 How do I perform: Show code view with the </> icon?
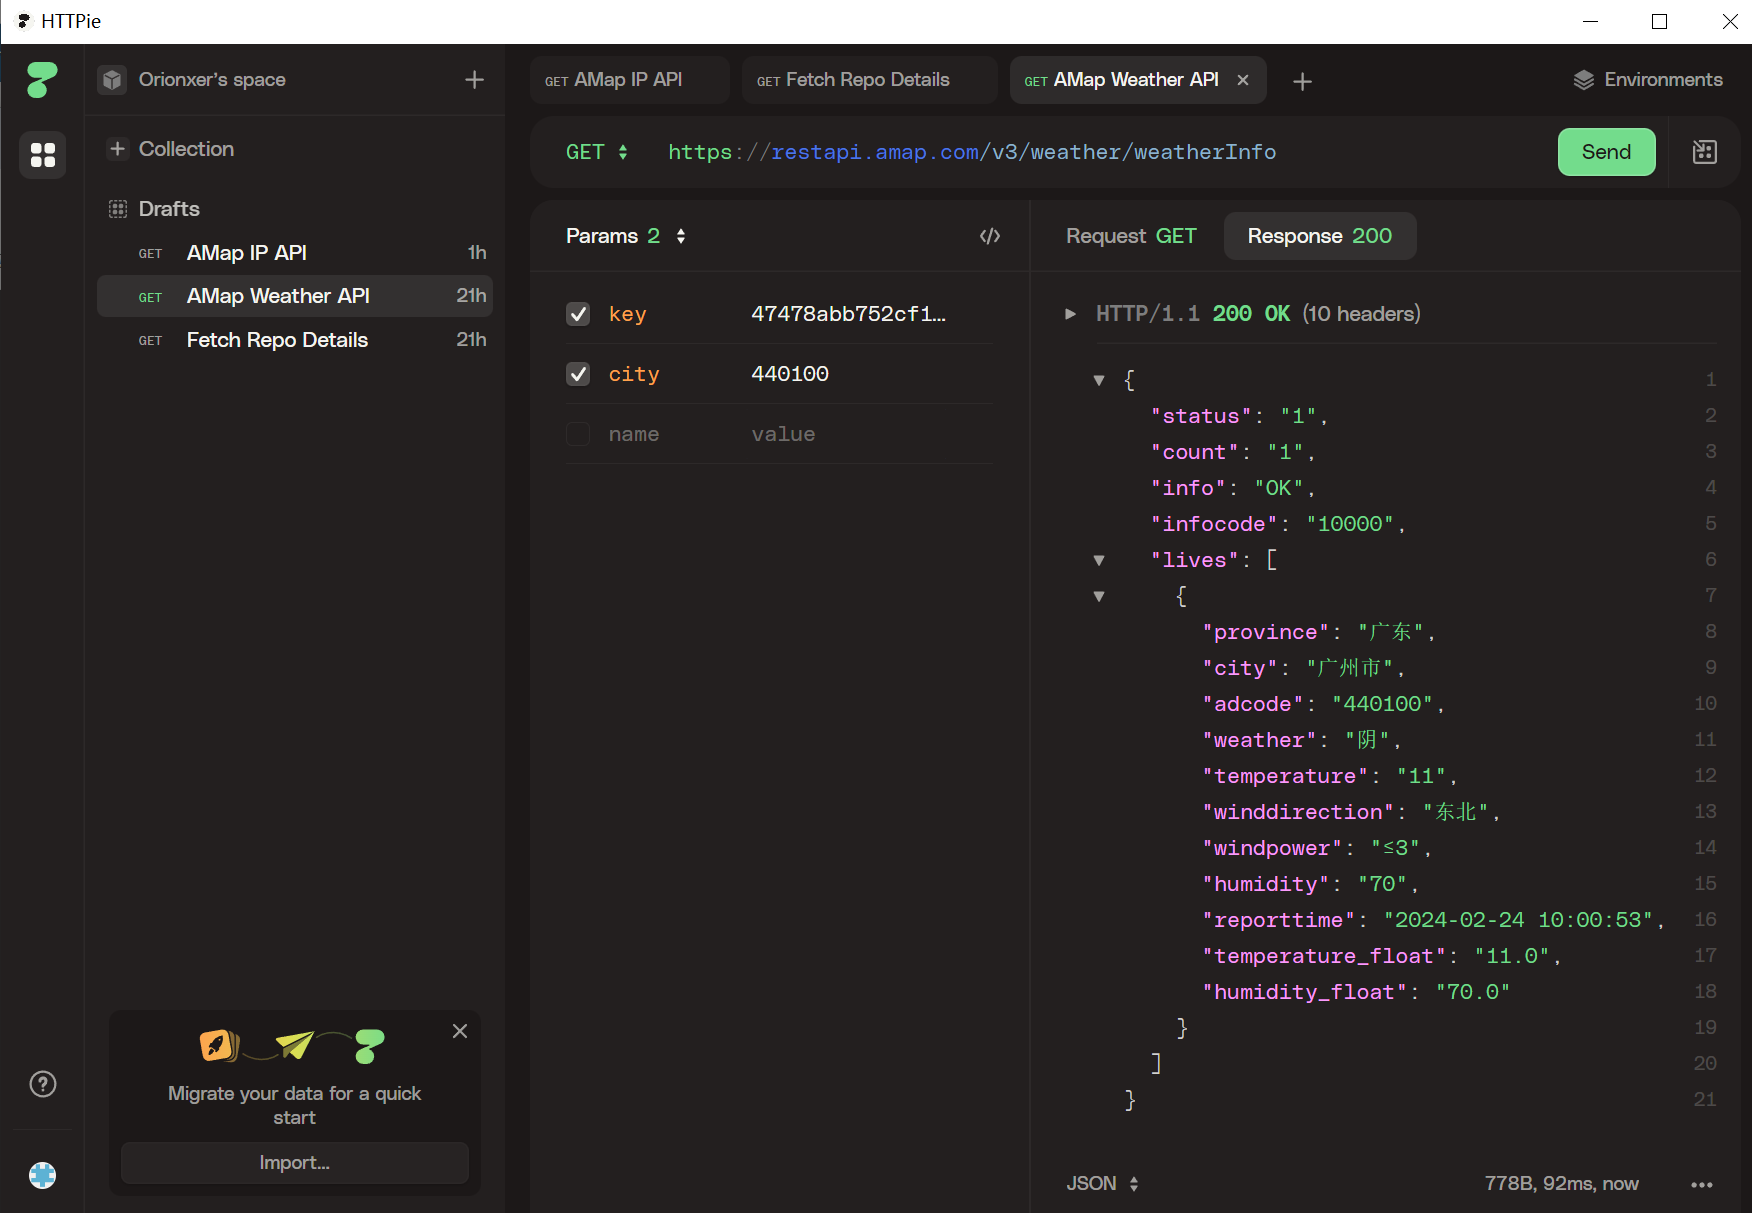[990, 236]
